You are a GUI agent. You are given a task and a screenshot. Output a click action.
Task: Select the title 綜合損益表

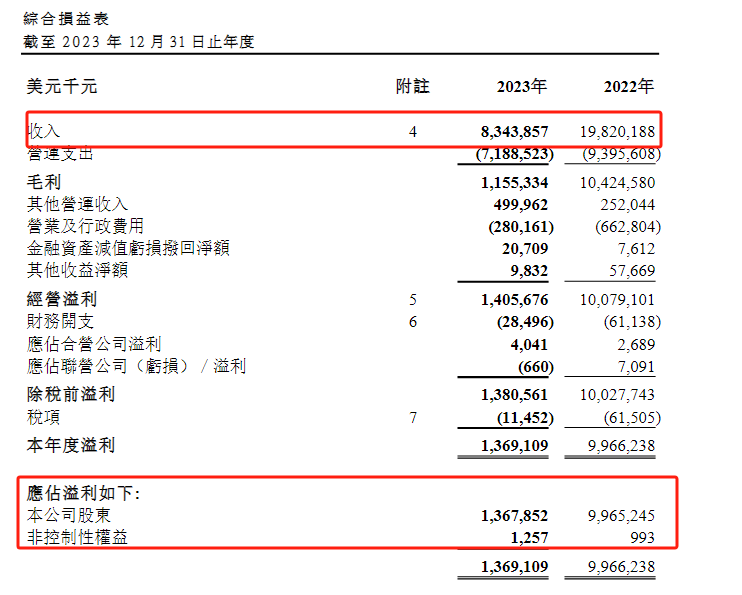(x=66, y=19)
